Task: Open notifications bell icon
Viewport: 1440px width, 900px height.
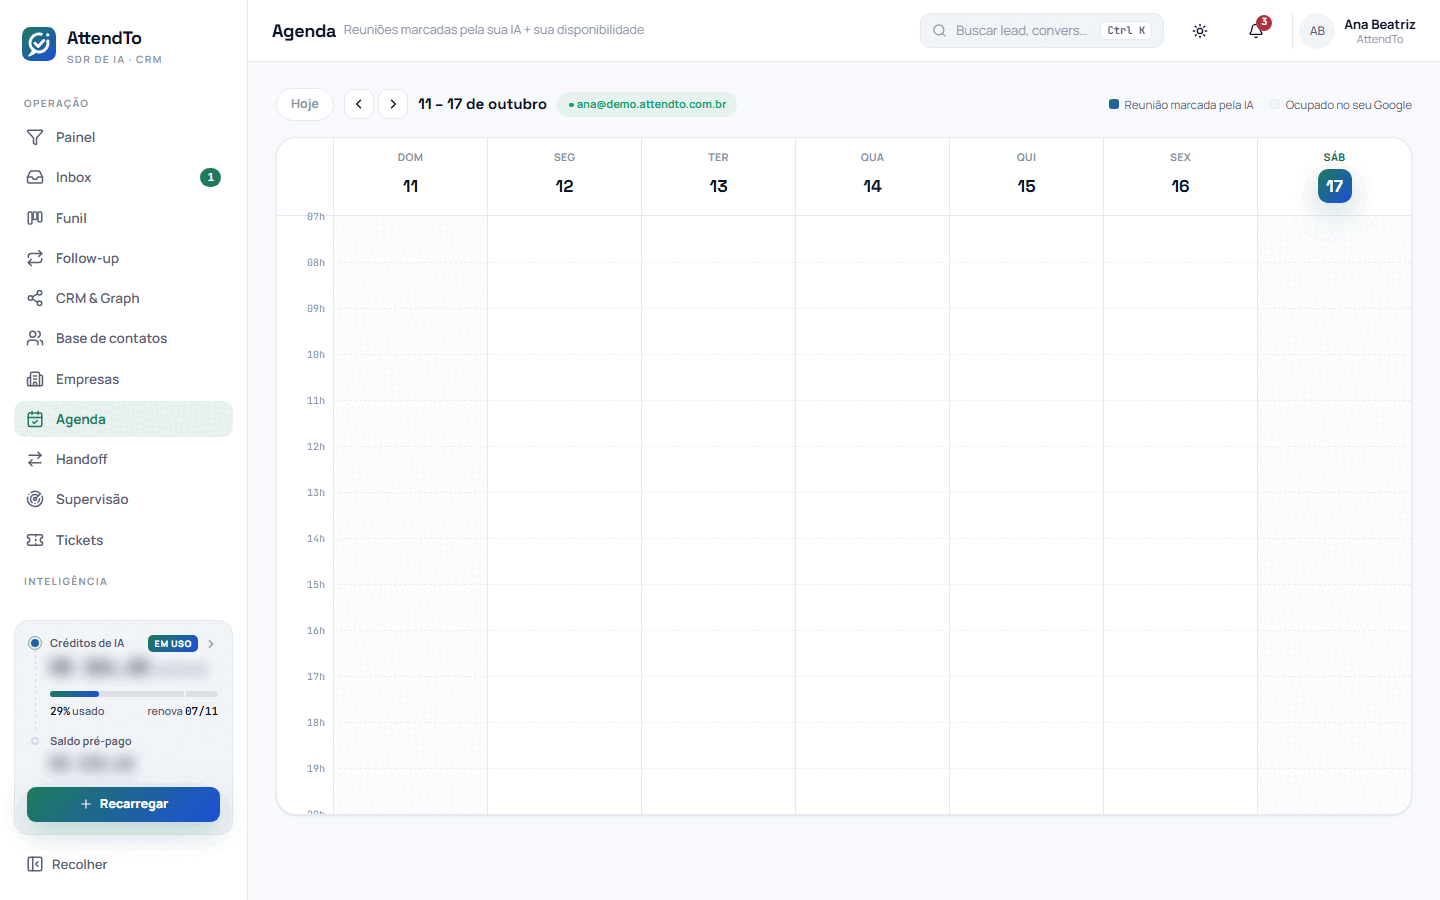Action: (1256, 31)
